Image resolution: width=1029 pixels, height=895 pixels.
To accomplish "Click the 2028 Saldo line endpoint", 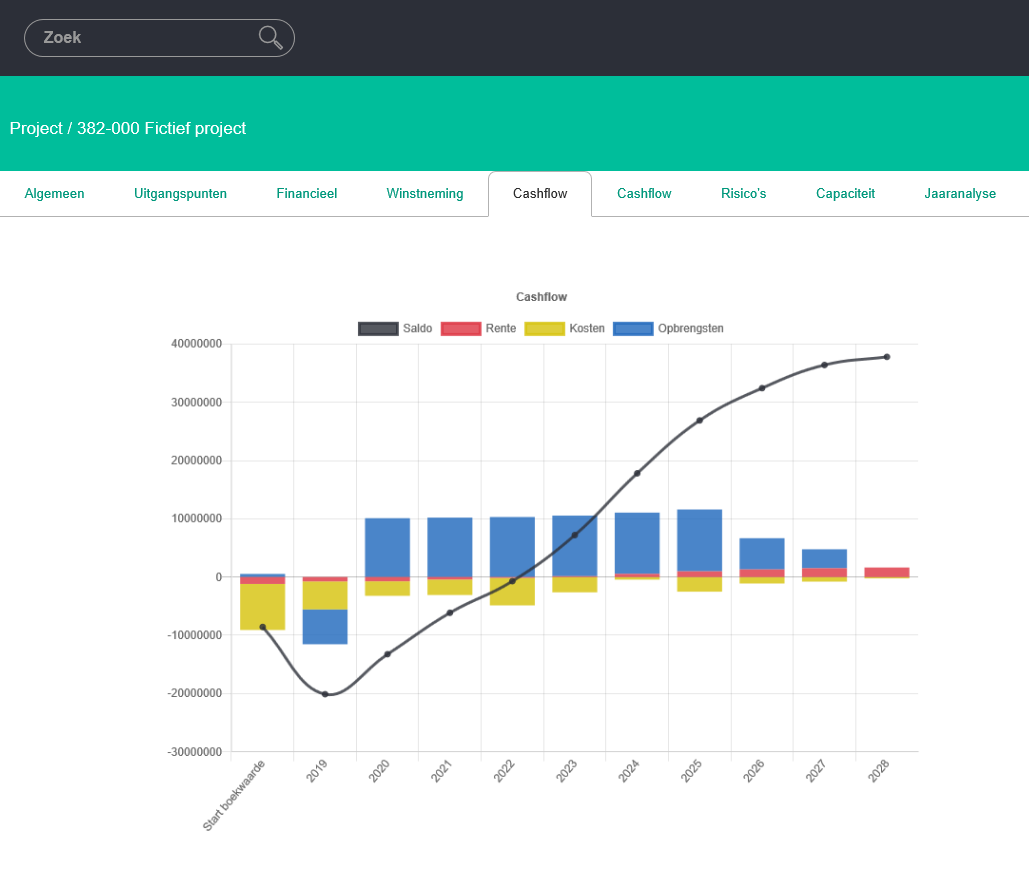I will click(x=887, y=357).
